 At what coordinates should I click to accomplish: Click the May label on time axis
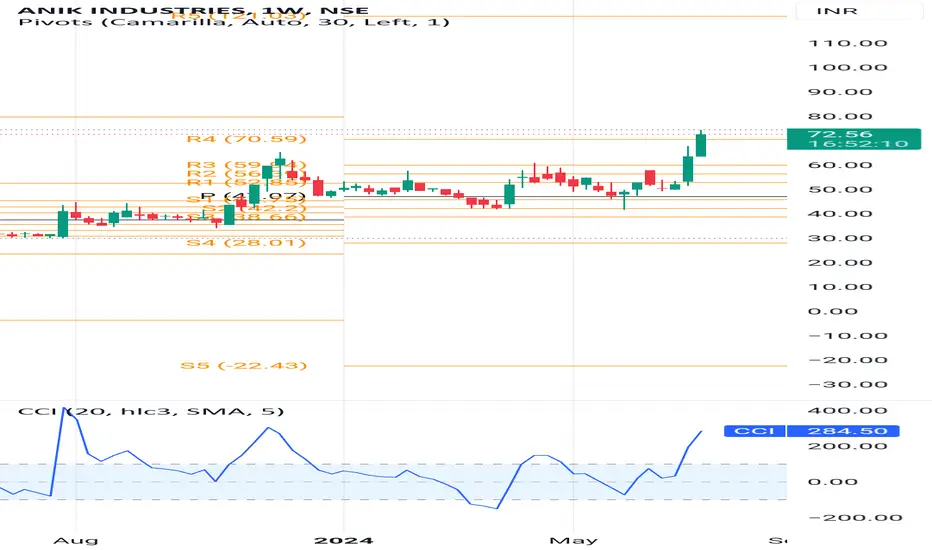point(573,540)
